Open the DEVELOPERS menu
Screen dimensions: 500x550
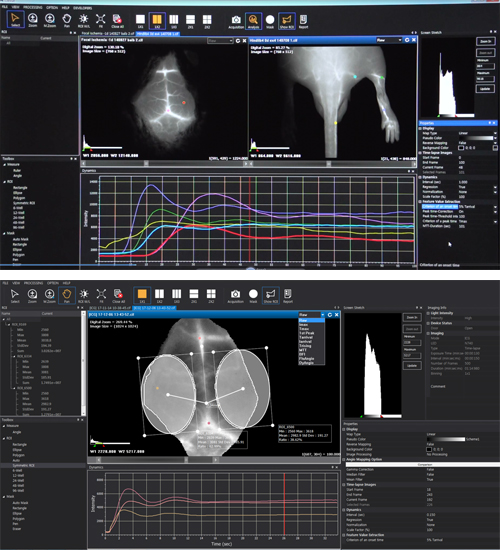click(82, 8)
